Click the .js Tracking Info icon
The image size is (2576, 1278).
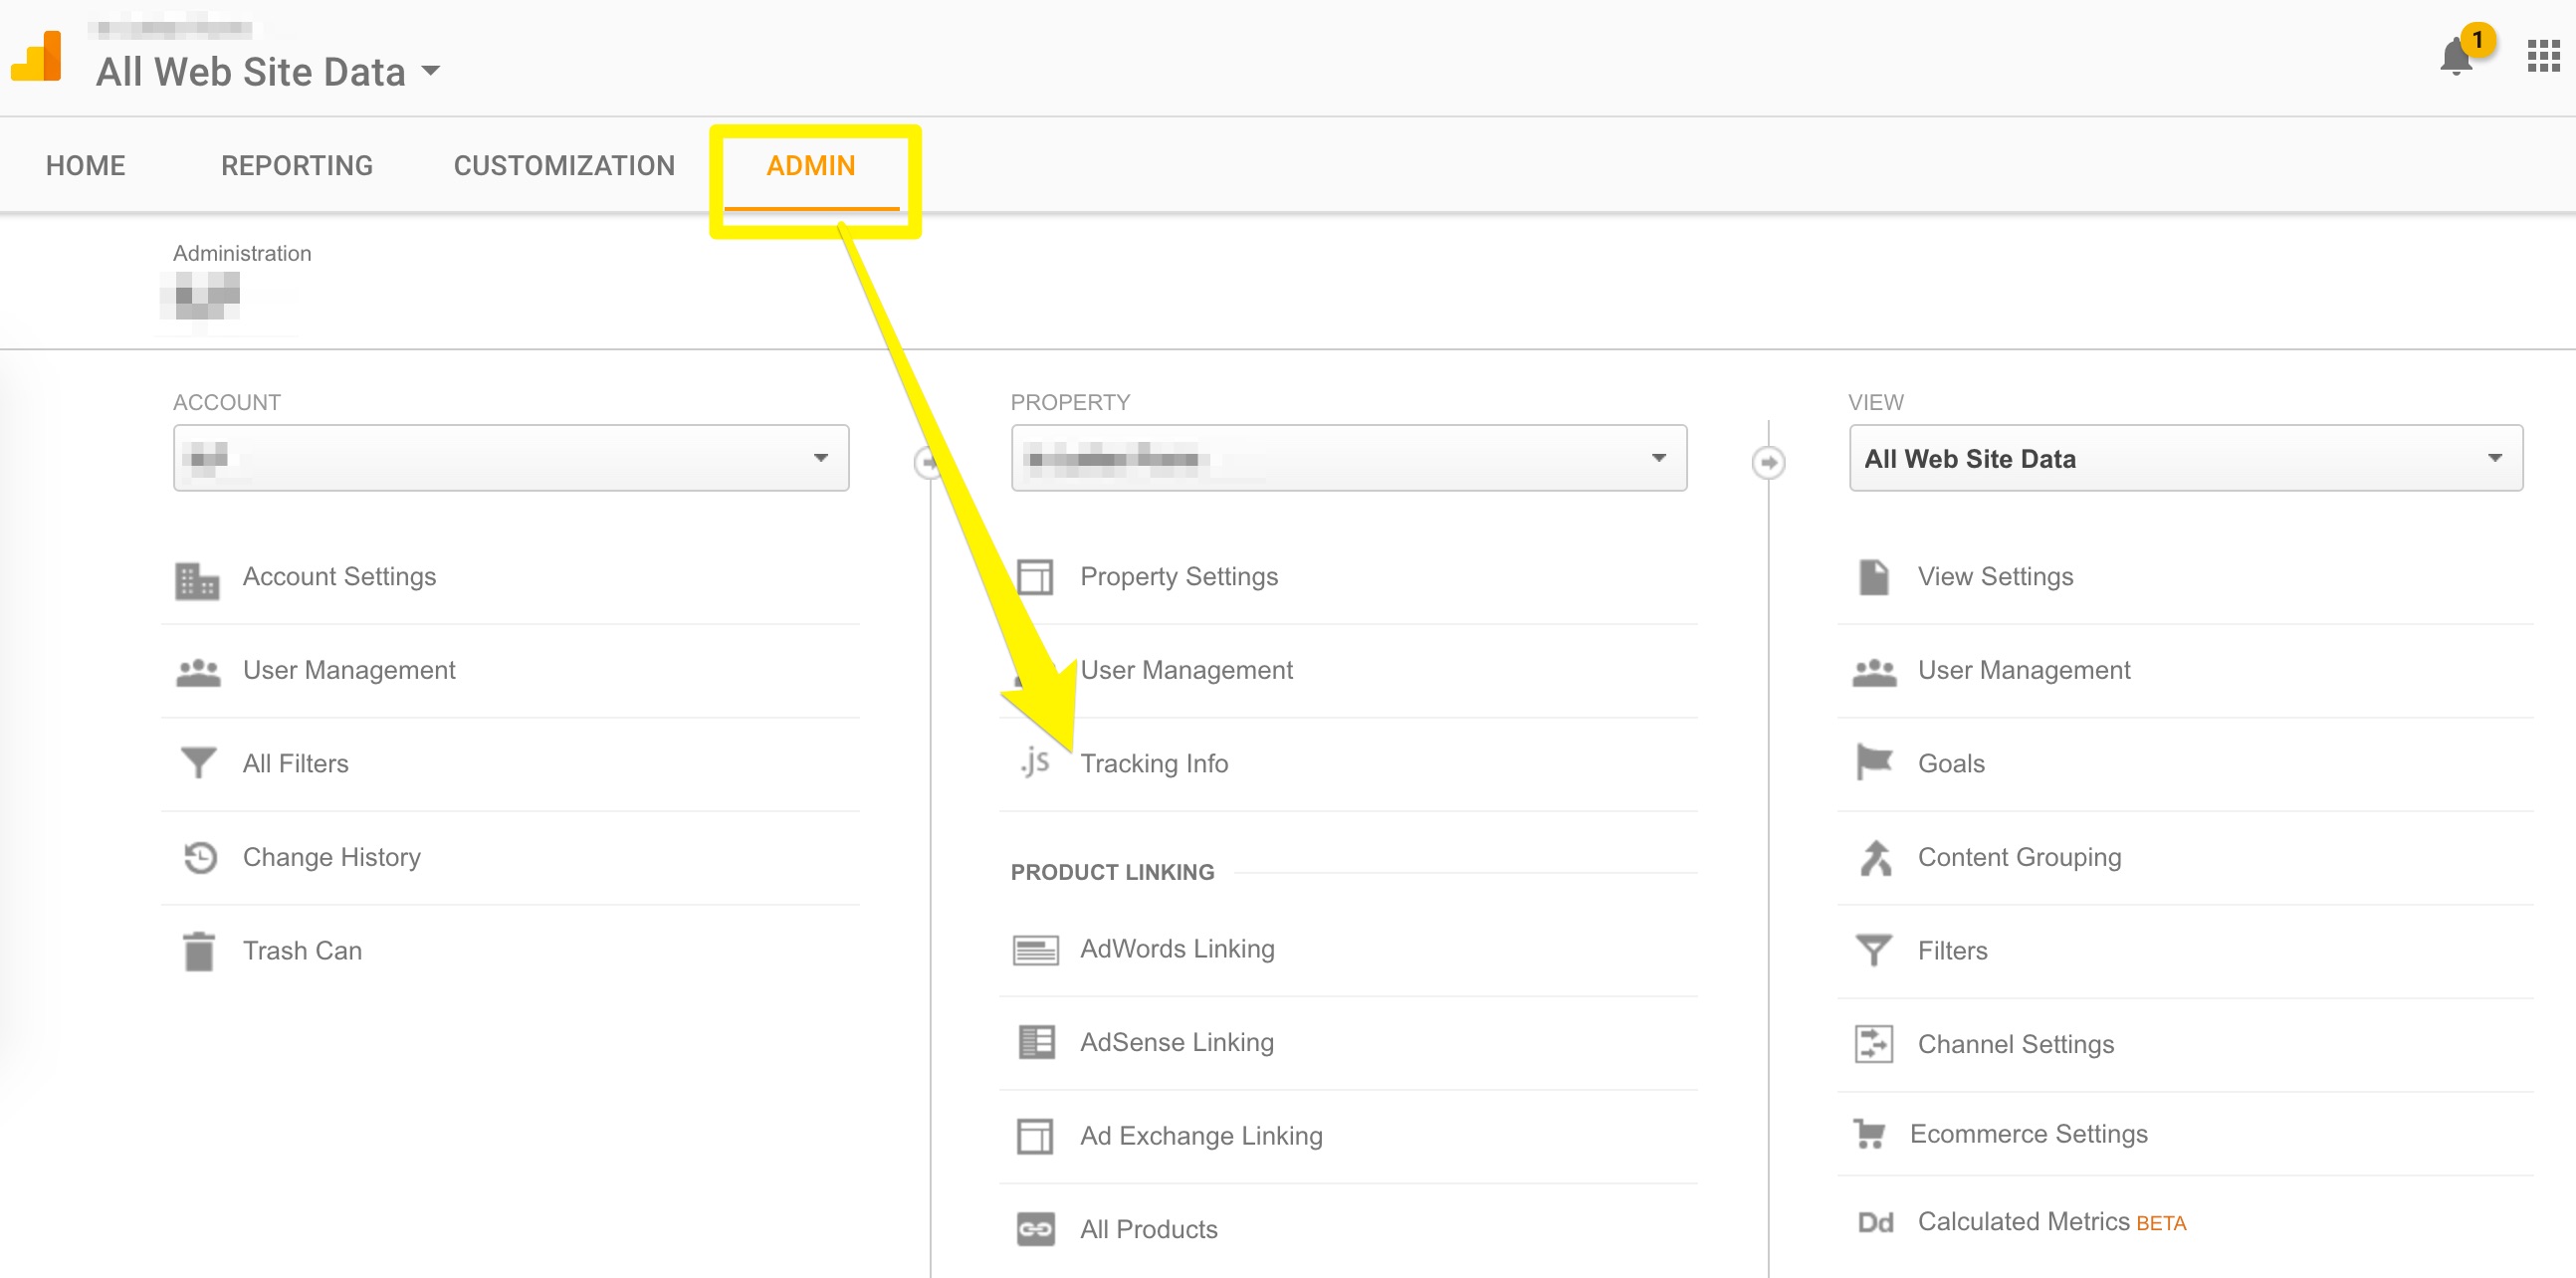(x=1035, y=762)
